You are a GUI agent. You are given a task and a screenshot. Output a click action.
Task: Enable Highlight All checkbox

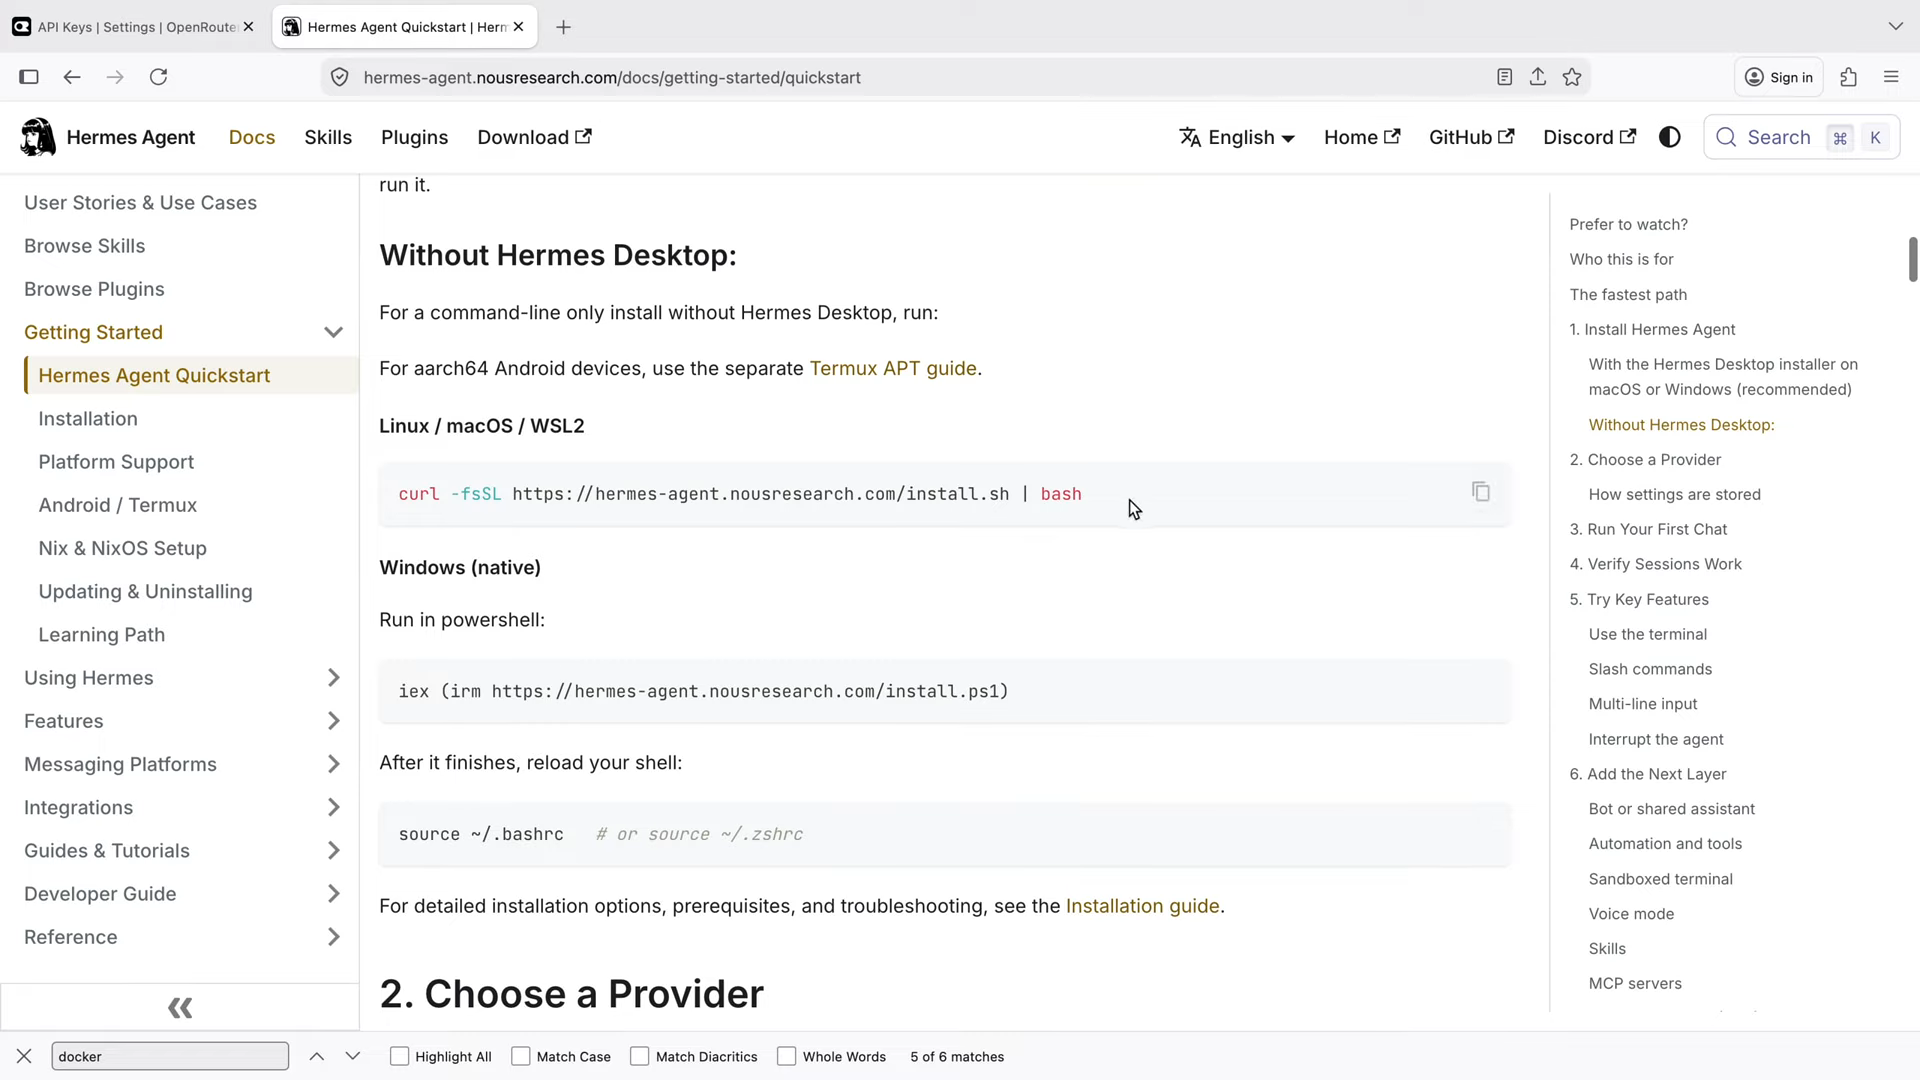click(x=399, y=1056)
